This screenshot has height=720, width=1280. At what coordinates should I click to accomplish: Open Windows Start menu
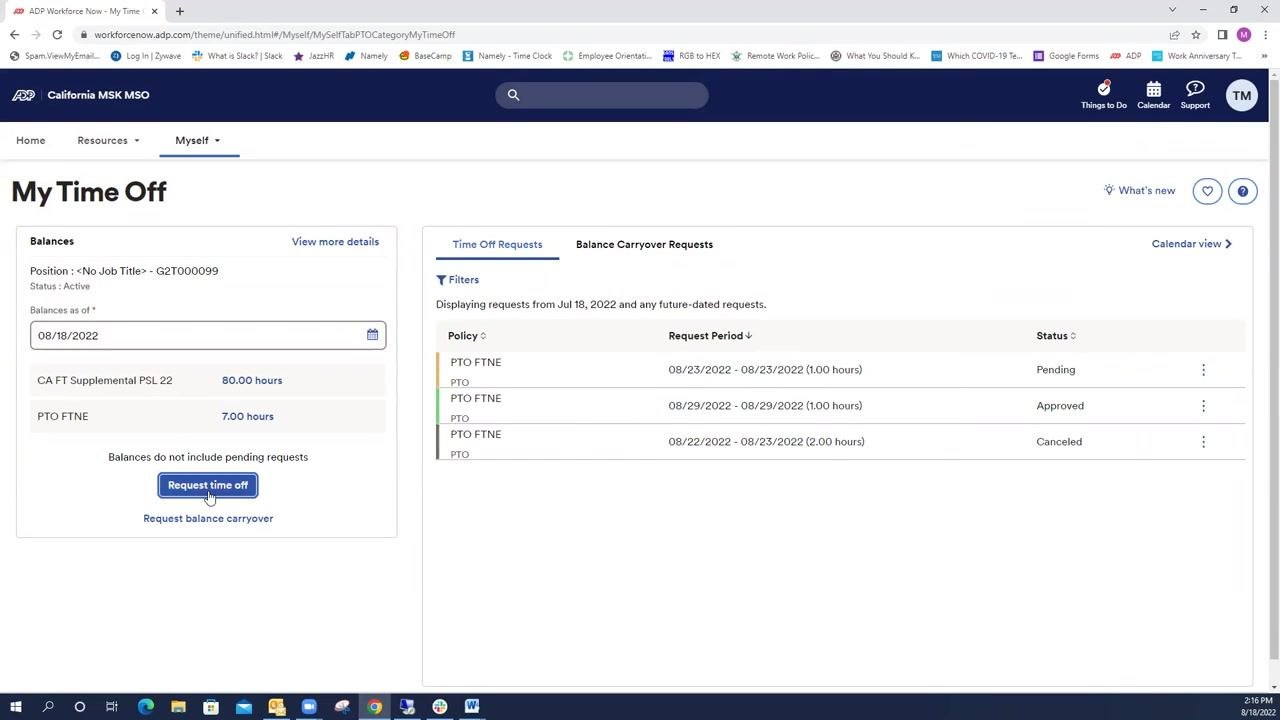[15, 707]
